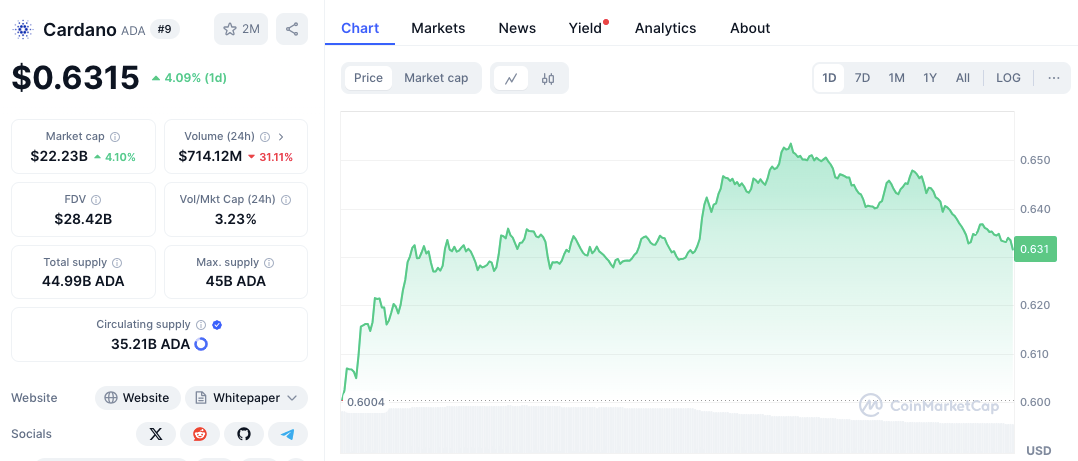
Task: Open the share icon button
Action: pyautogui.click(x=292, y=29)
